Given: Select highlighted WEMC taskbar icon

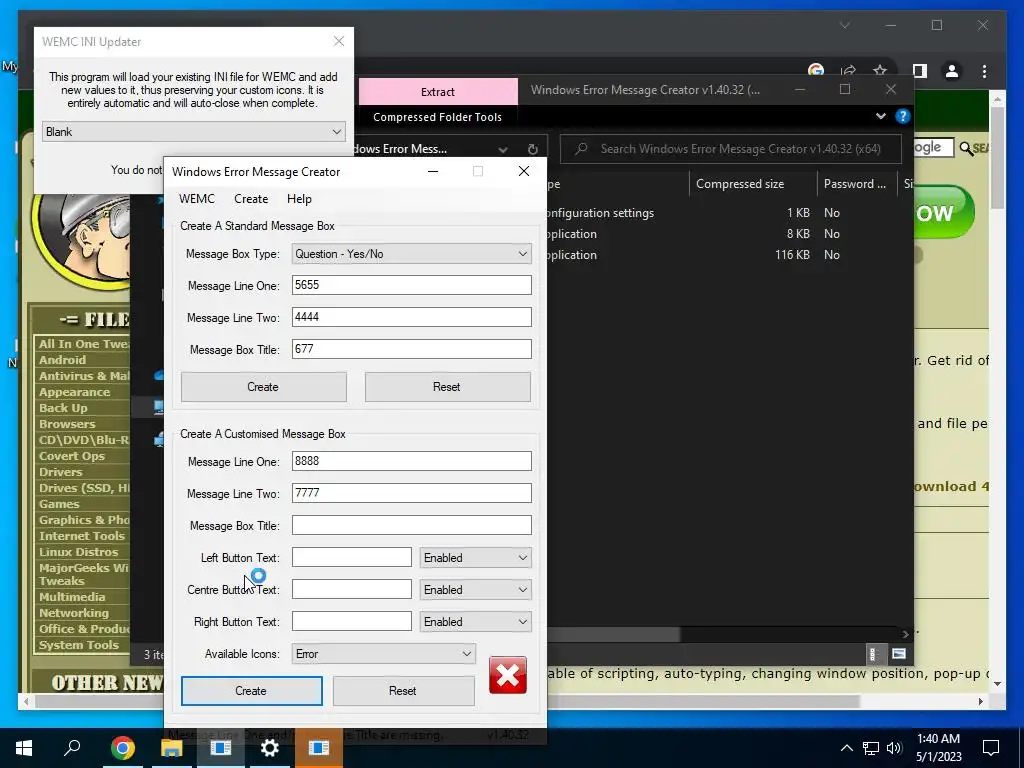Looking at the screenshot, I should tap(319, 747).
